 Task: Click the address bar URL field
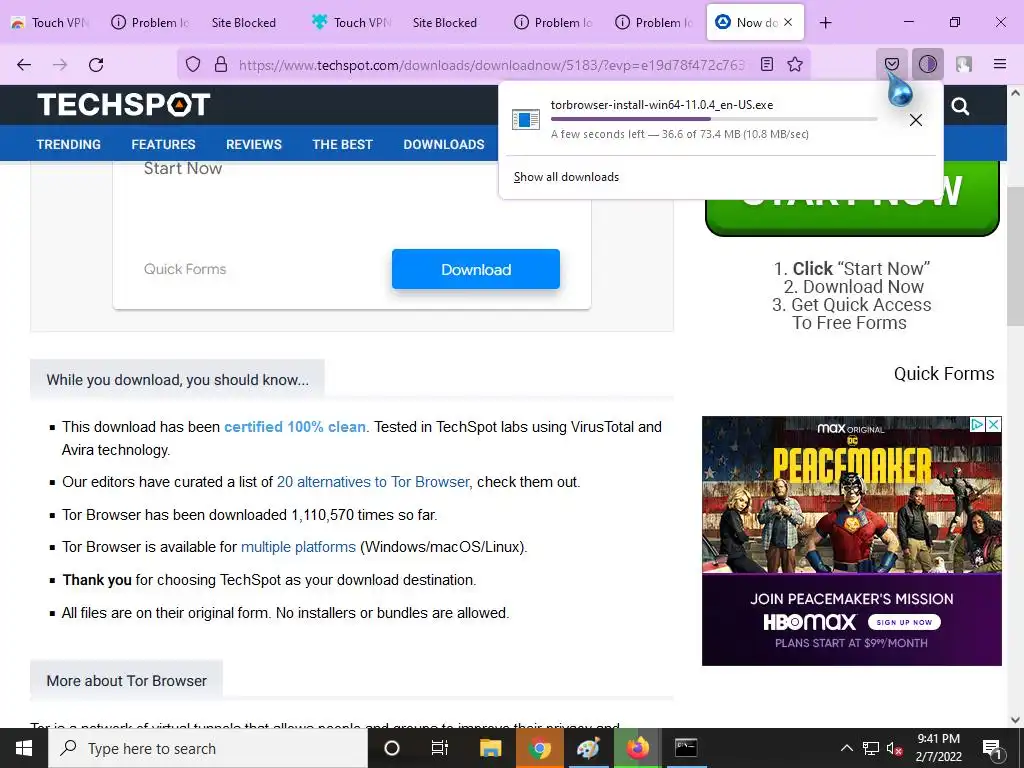(x=491, y=65)
